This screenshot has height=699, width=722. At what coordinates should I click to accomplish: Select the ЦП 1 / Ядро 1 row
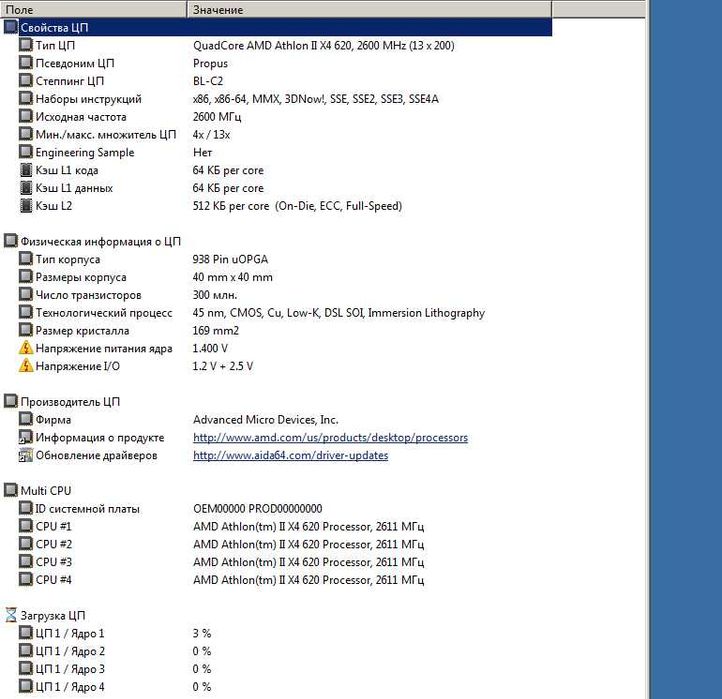tap(276, 633)
